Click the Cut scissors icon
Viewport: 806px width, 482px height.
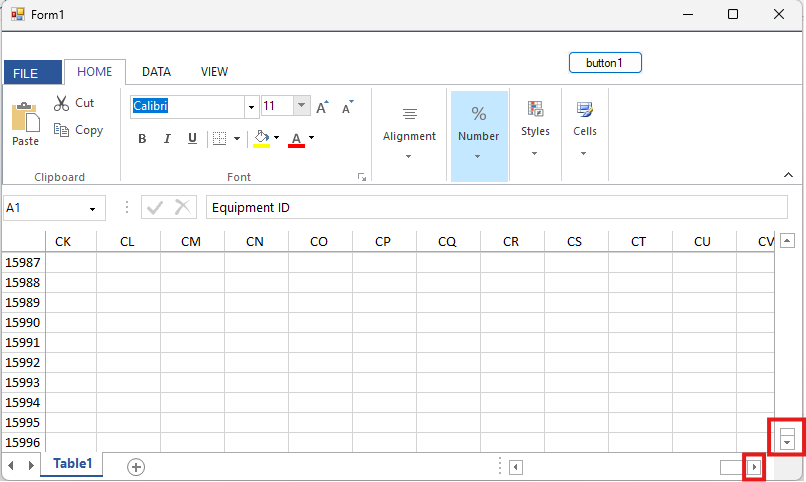(x=61, y=103)
